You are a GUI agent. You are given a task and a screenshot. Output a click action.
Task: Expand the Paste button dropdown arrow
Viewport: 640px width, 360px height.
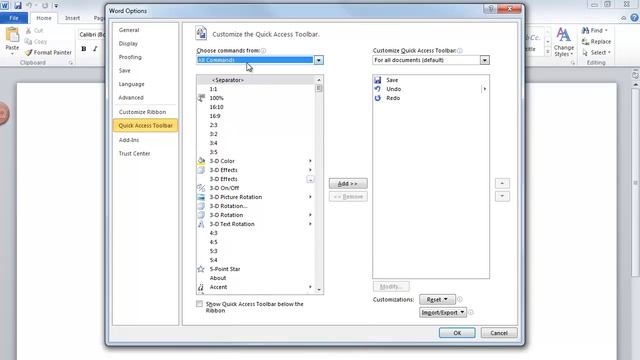[12, 53]
